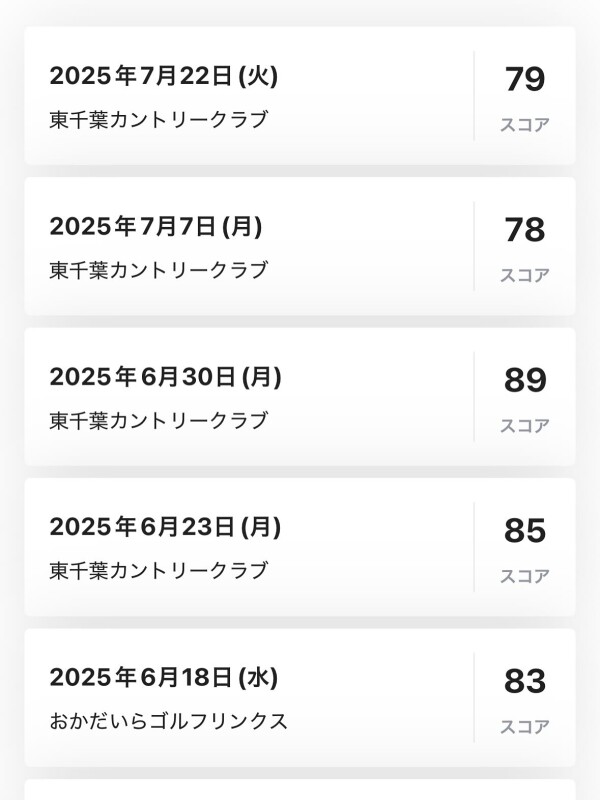Image resolution: width=600 pixels, height=800 pixels.
Task: Tap おかだいらゴルフリンクス course name
Action: pyautogui.click(x=168, y=721)
